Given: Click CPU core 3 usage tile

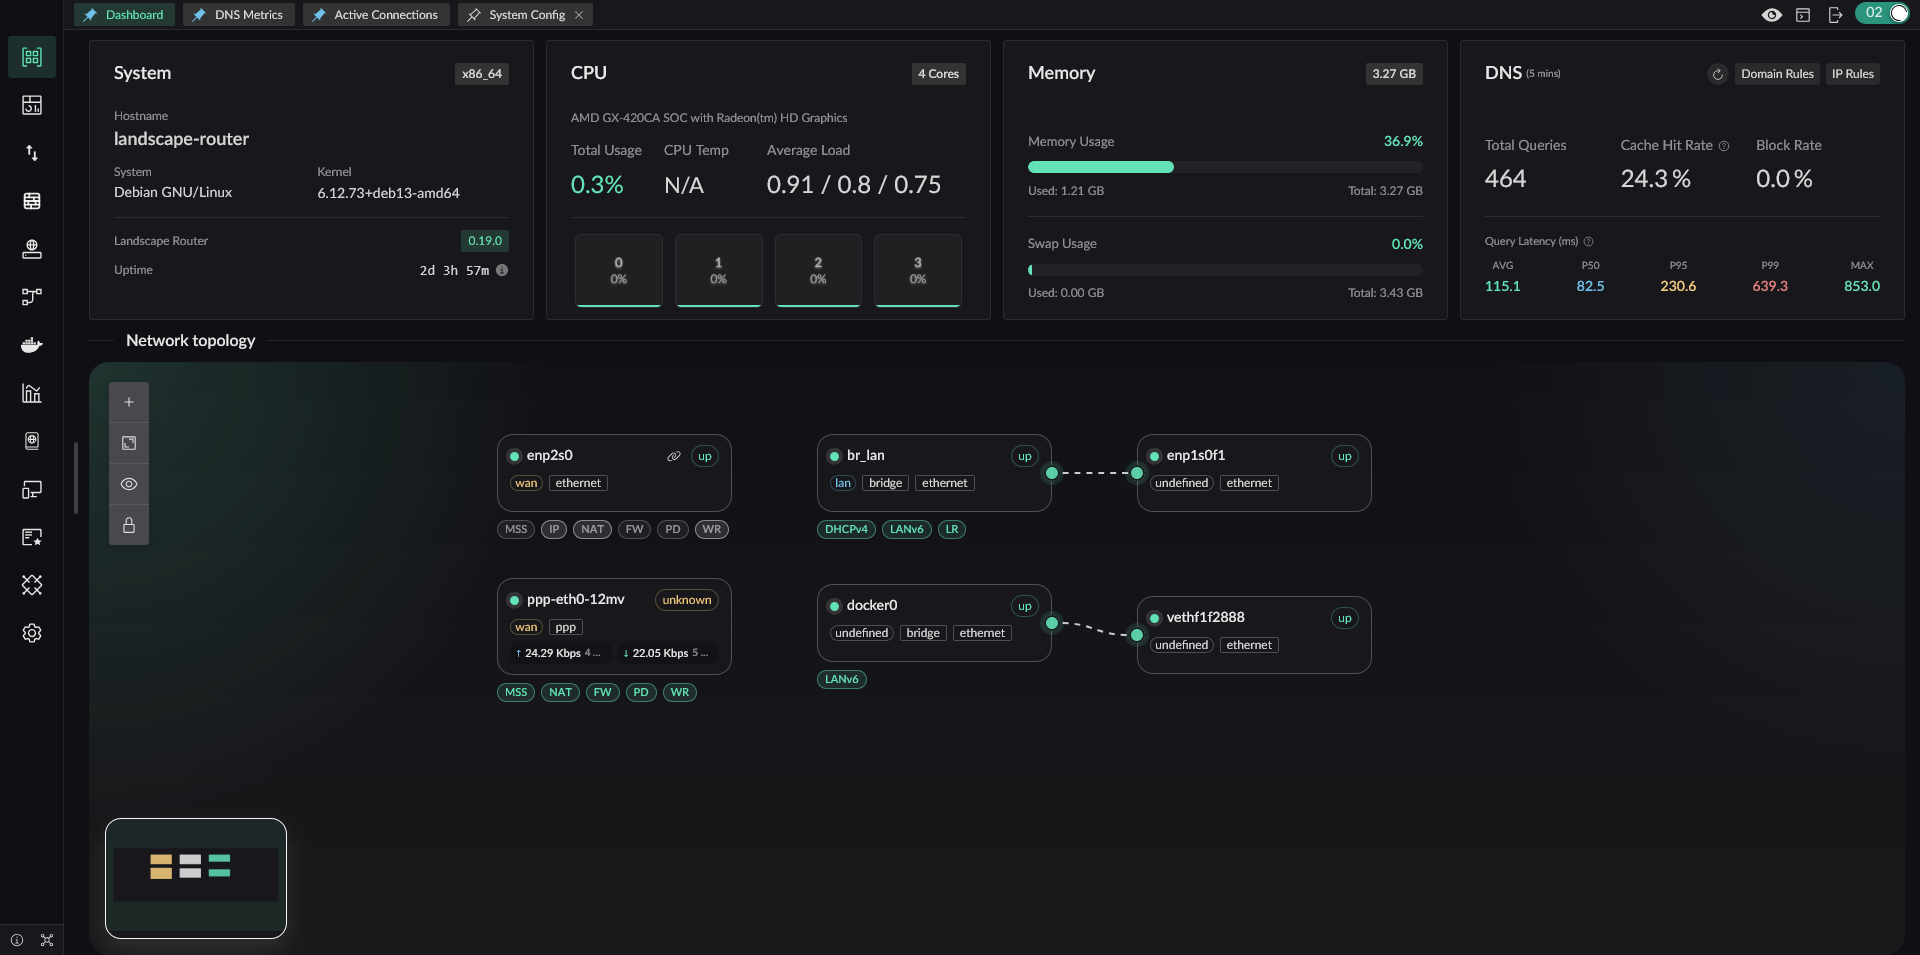Looking at the screenshot, I should coord(918,271).
